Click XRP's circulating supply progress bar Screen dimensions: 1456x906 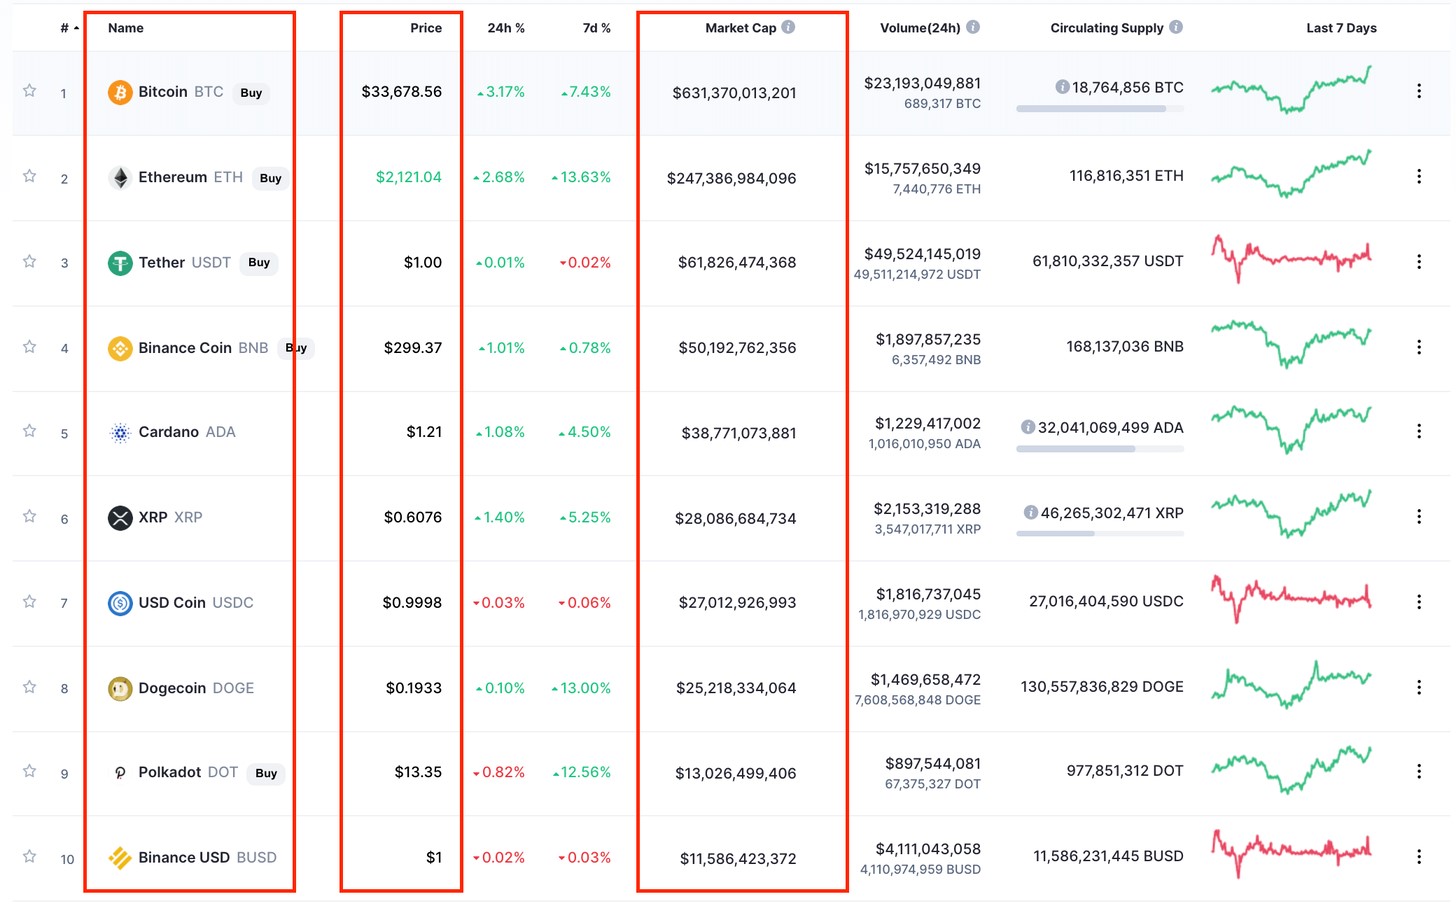(x=1100, y=534)
